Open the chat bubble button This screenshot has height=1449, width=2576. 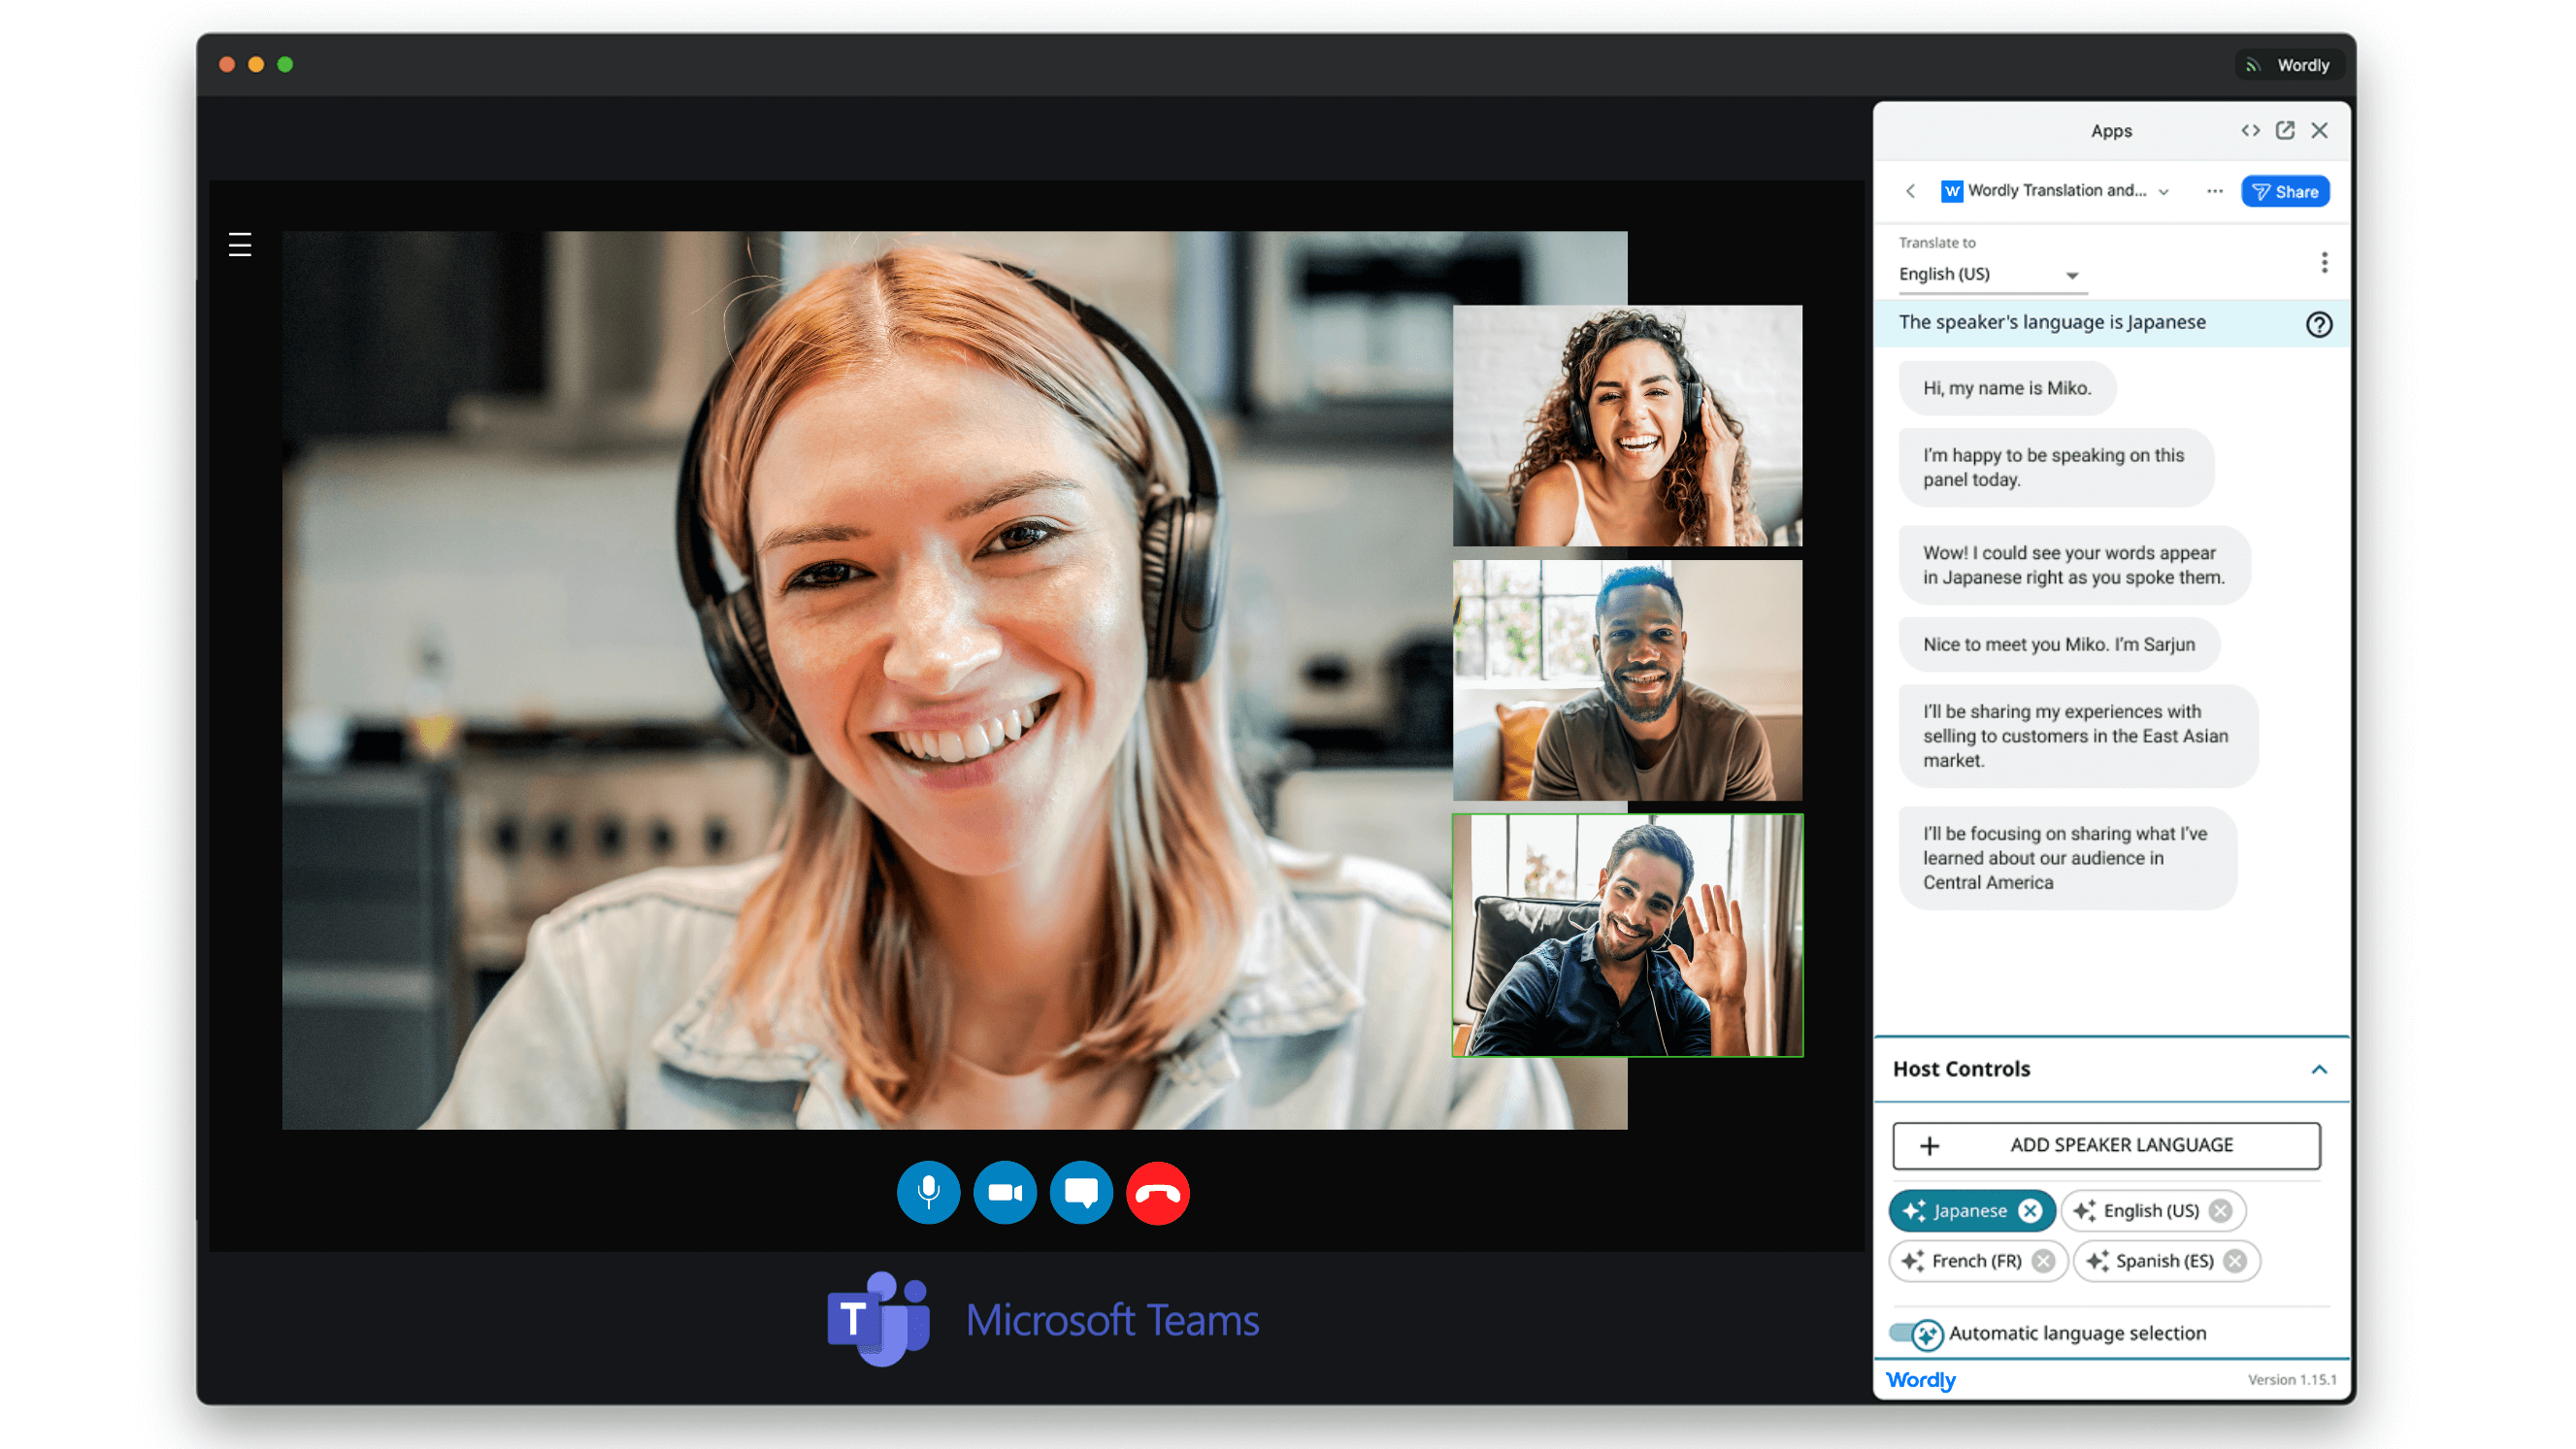(1081, 1192)
